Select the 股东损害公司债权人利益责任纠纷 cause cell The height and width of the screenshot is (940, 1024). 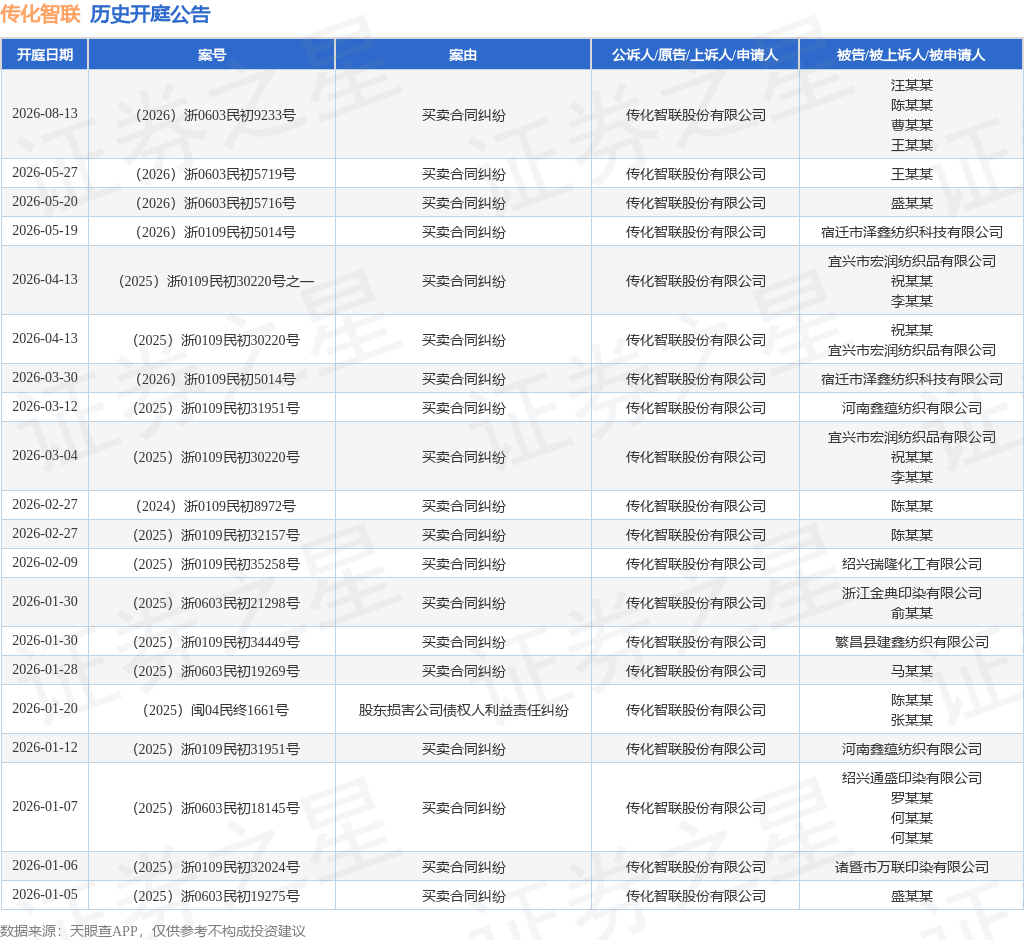463,710
